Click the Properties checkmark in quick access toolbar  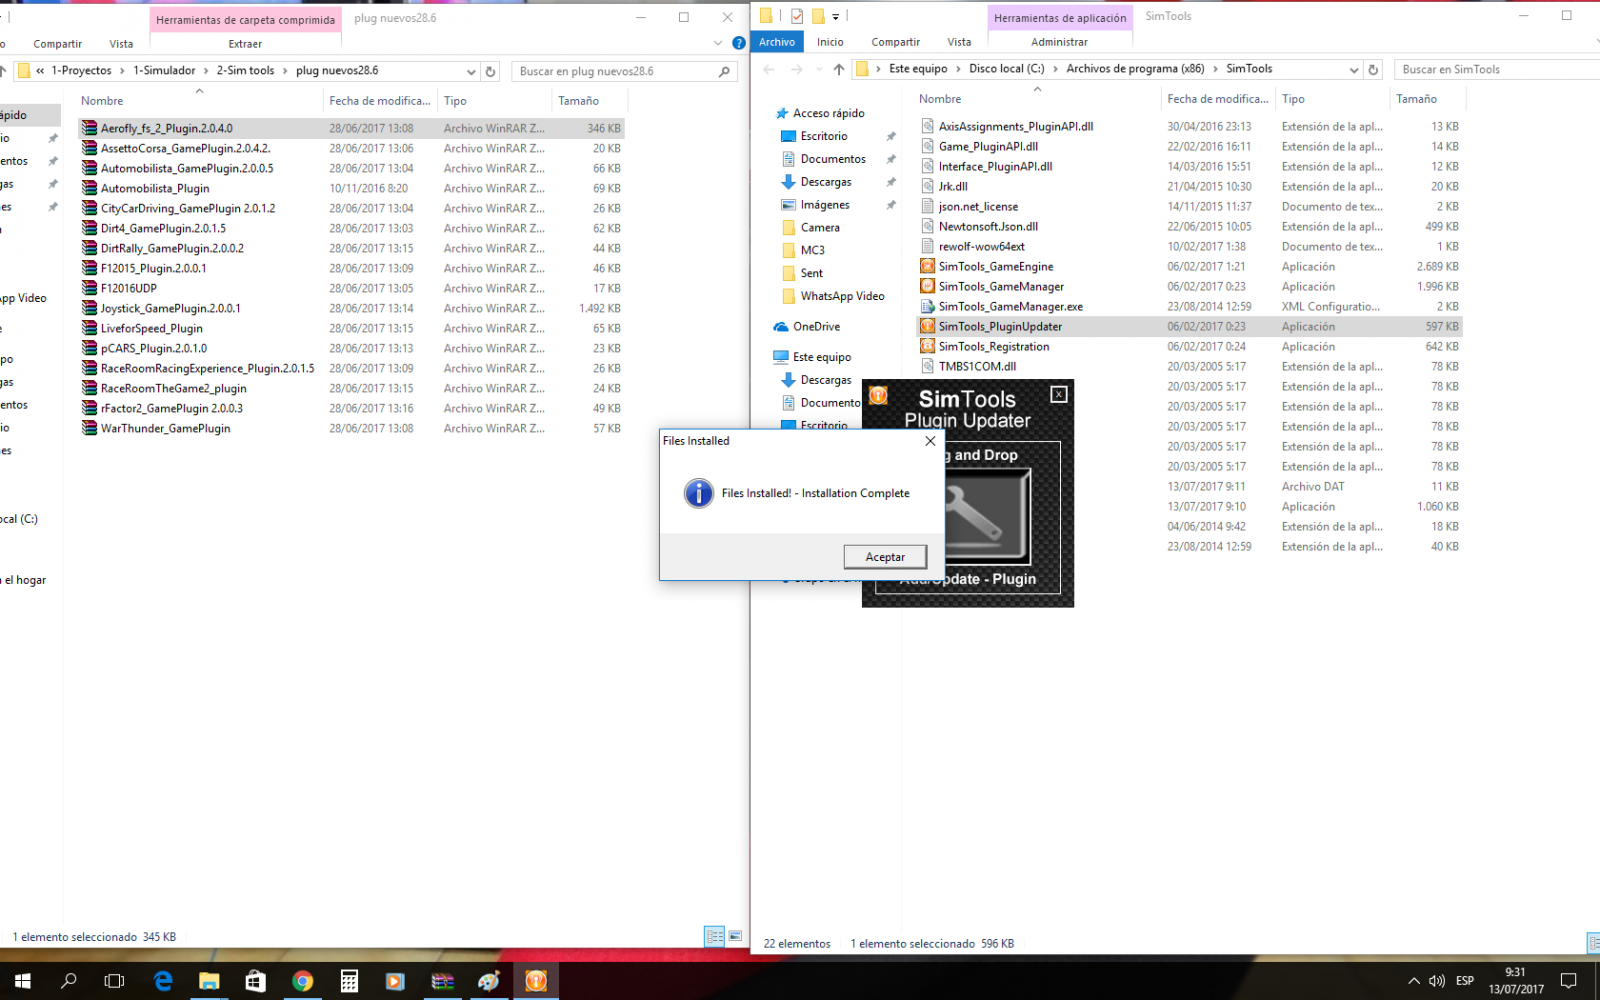(x=797, y=16)
